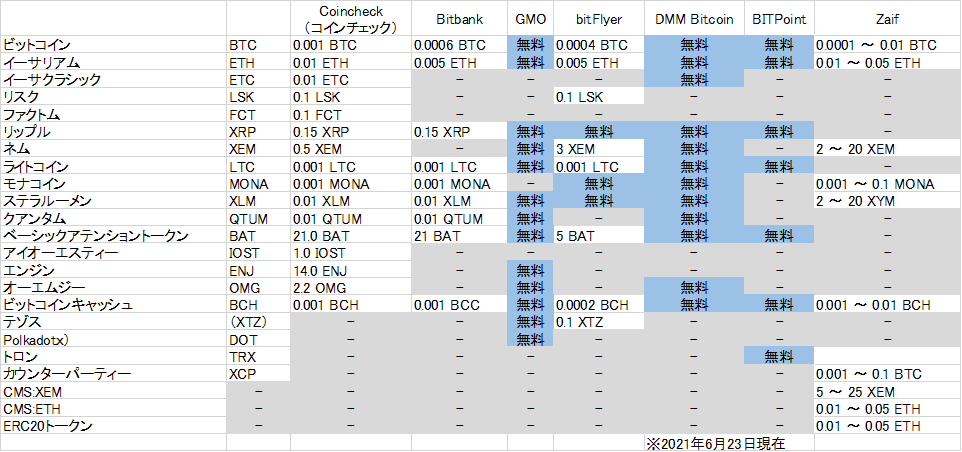Select the 無料 cell in the テゾス row

(530, 322)
